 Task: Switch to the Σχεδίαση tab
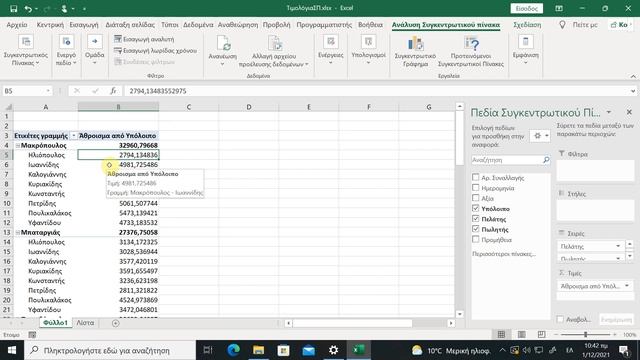click(527, 25)
